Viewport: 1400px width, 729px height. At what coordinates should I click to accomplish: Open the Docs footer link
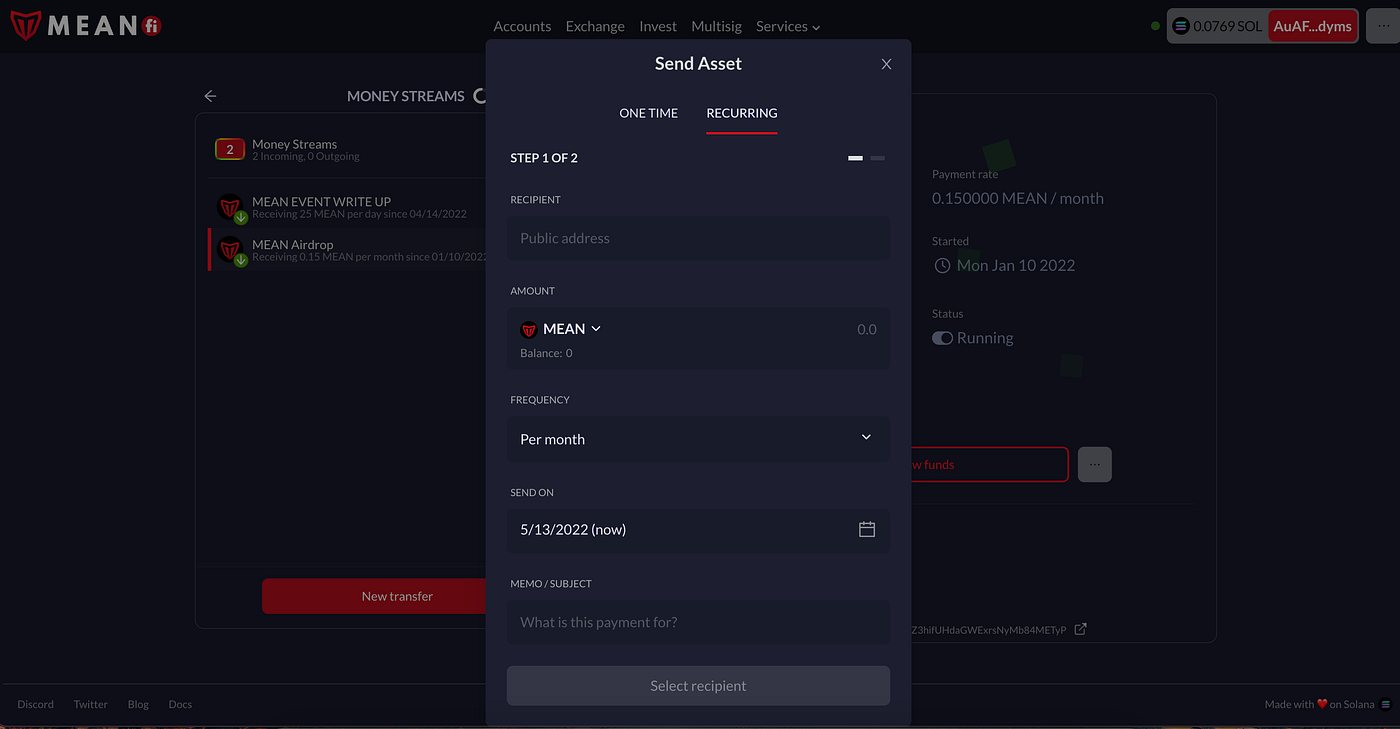tap(180, 704)
